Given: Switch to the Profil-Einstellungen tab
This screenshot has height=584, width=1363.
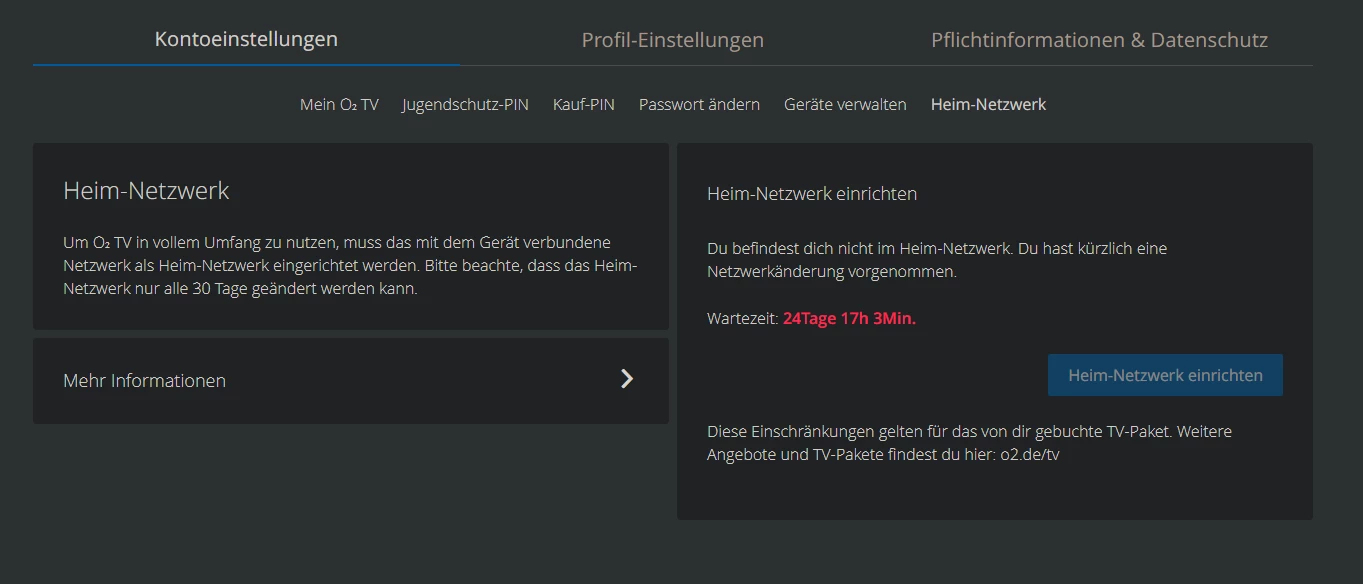Looking at the screenshot, I should [x=672, y=41].
